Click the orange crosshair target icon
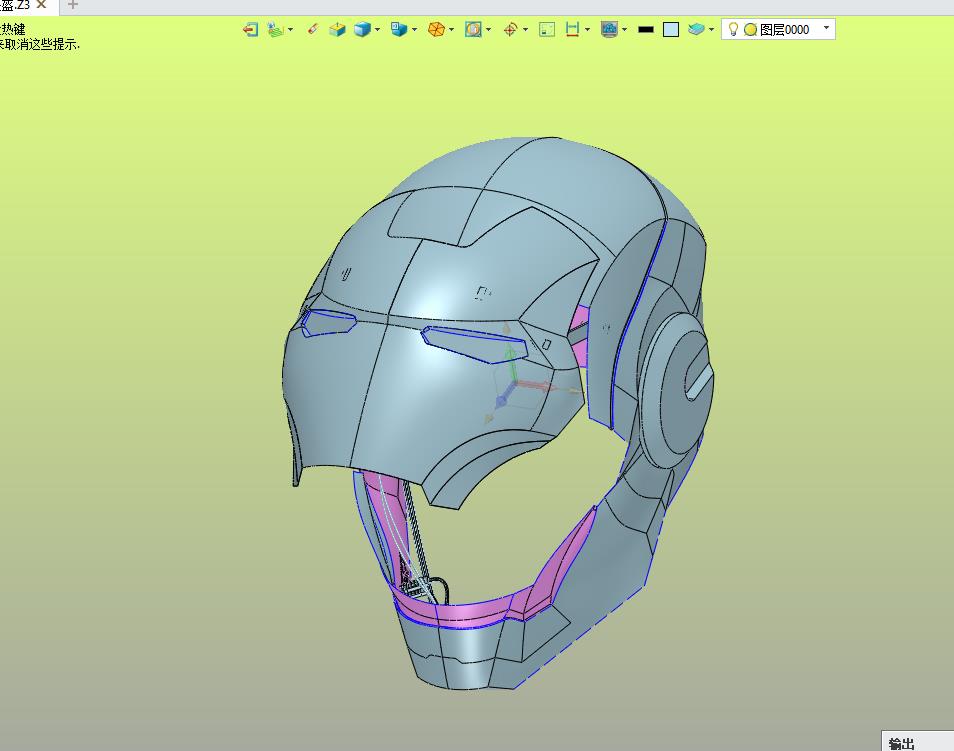This screenshot has width=954, height=751. pyautogui.click(x=510, y=29)
